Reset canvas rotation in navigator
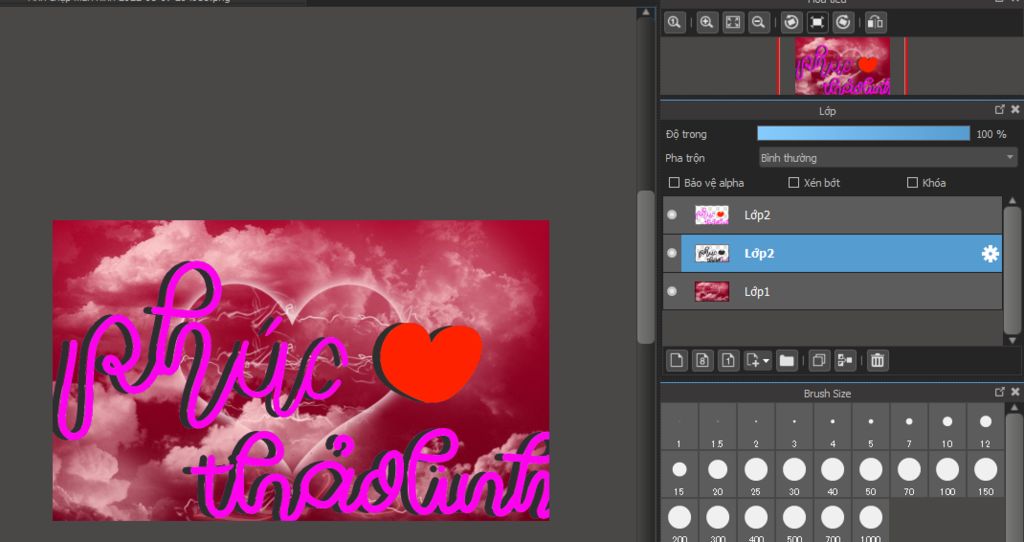 pos(817,23)
